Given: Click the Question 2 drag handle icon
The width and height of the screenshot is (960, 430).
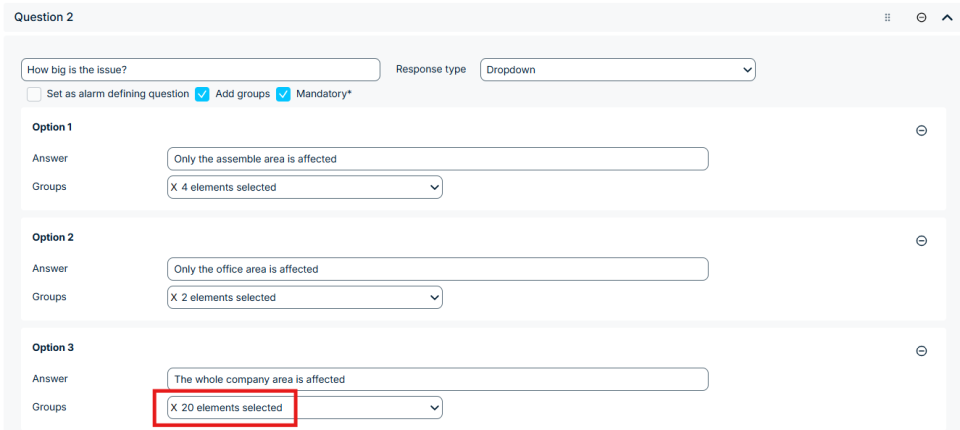Looking at the screenshot, I should click(887, 17).
